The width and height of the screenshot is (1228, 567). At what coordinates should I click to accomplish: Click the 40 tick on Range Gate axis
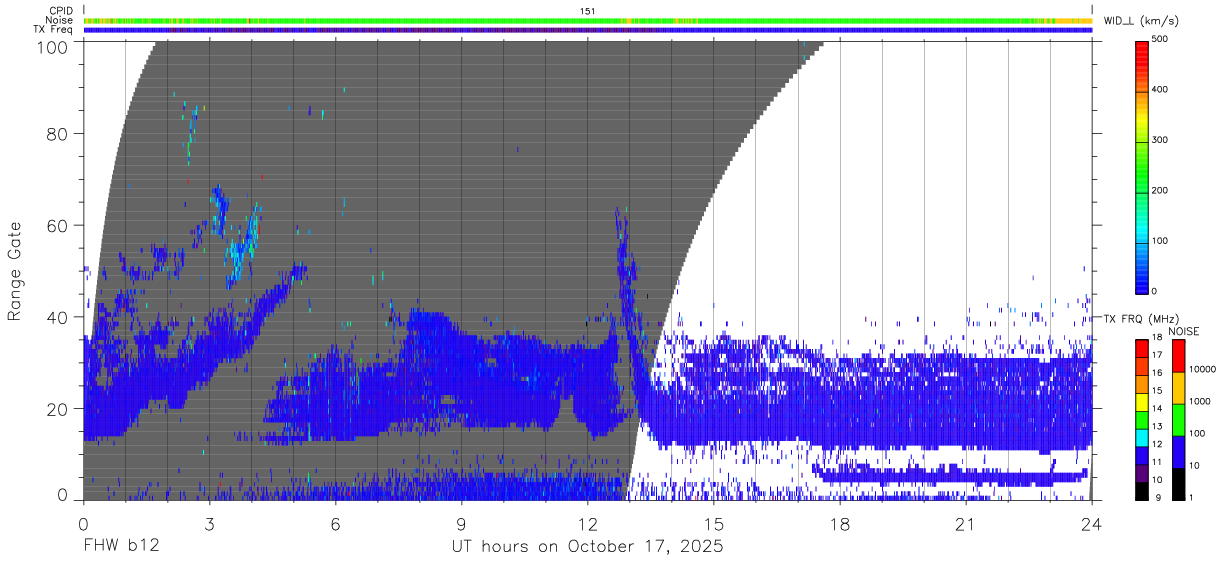pos(57,317)
